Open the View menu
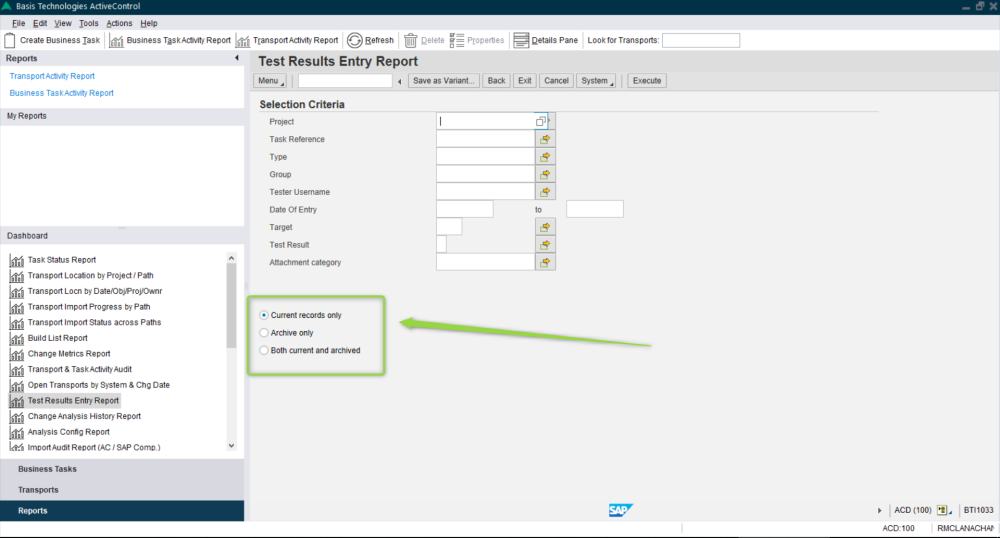The width and height of the screenshot is (1000, 538). click(62, 23)
